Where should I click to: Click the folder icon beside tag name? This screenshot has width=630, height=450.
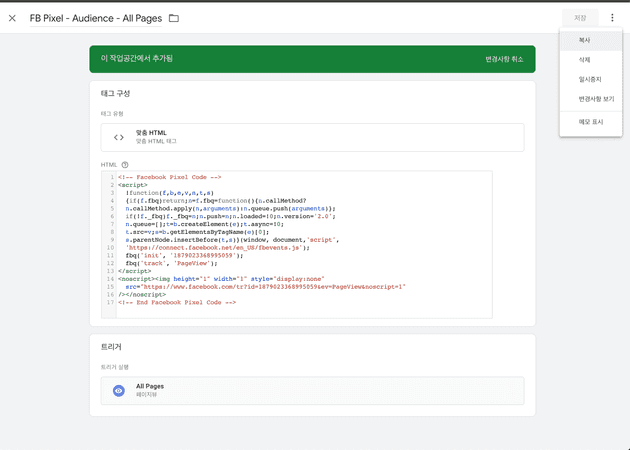tap(174, 18)
